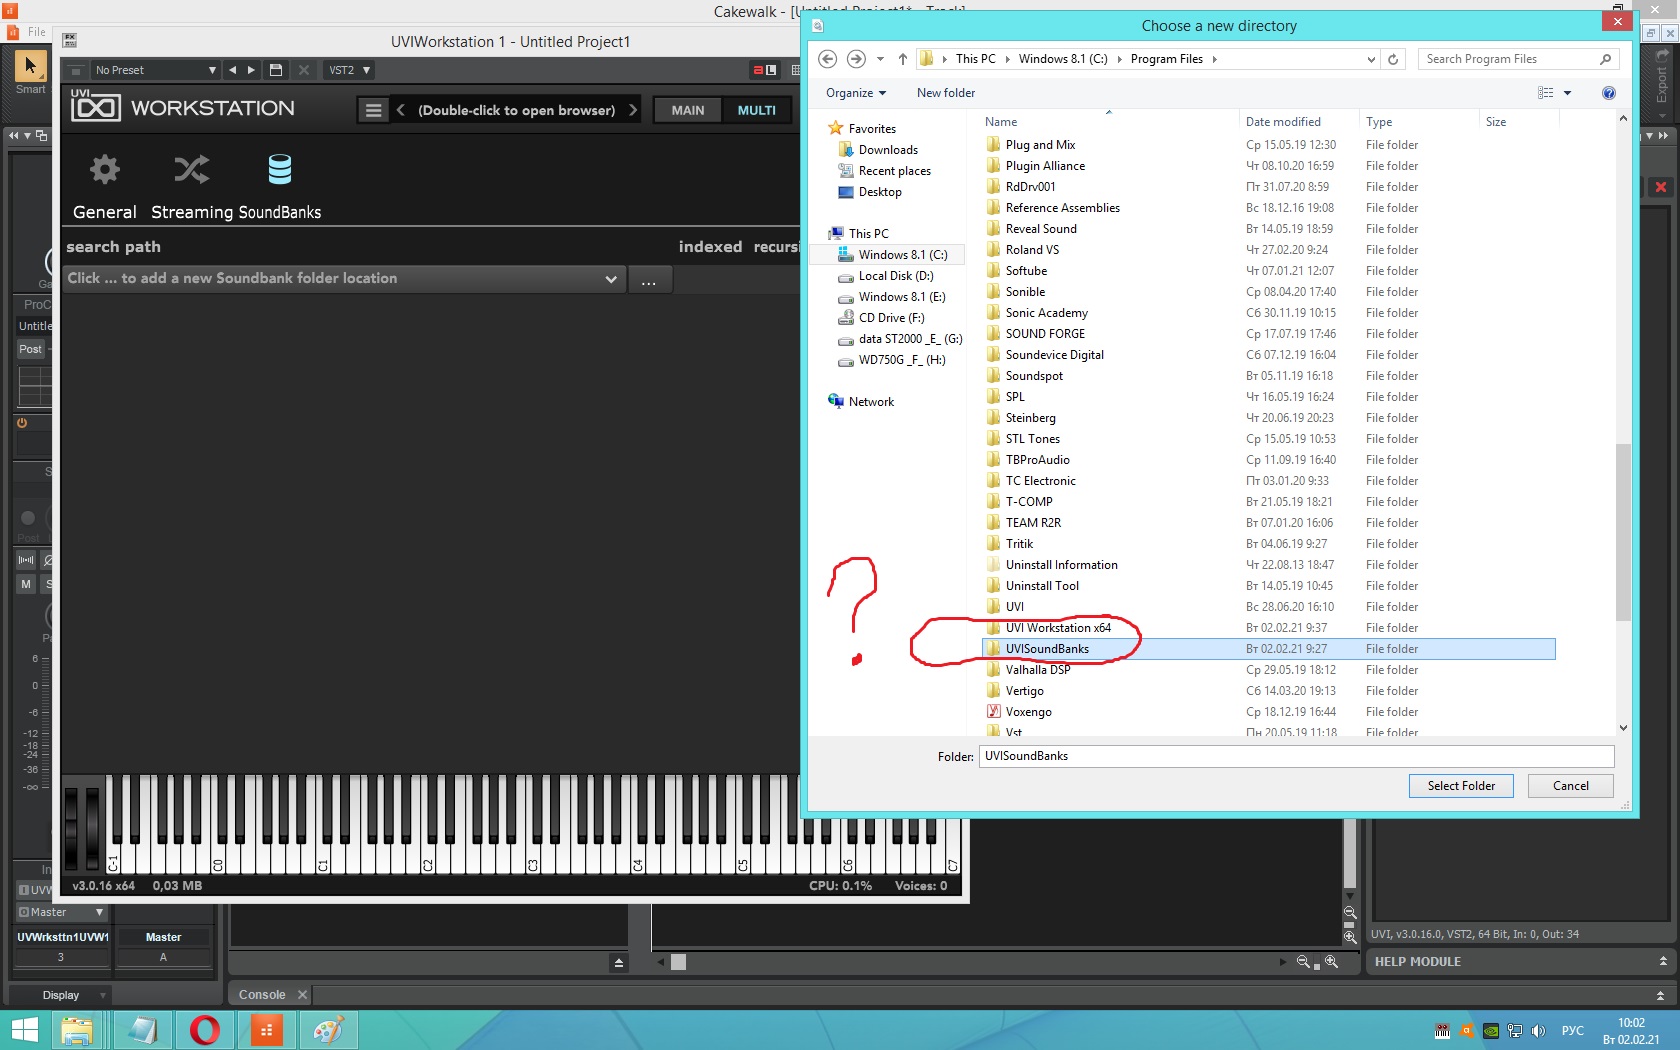
Task: Refresh the Program Files folder listing
Action: click(x=1393, y=59)
